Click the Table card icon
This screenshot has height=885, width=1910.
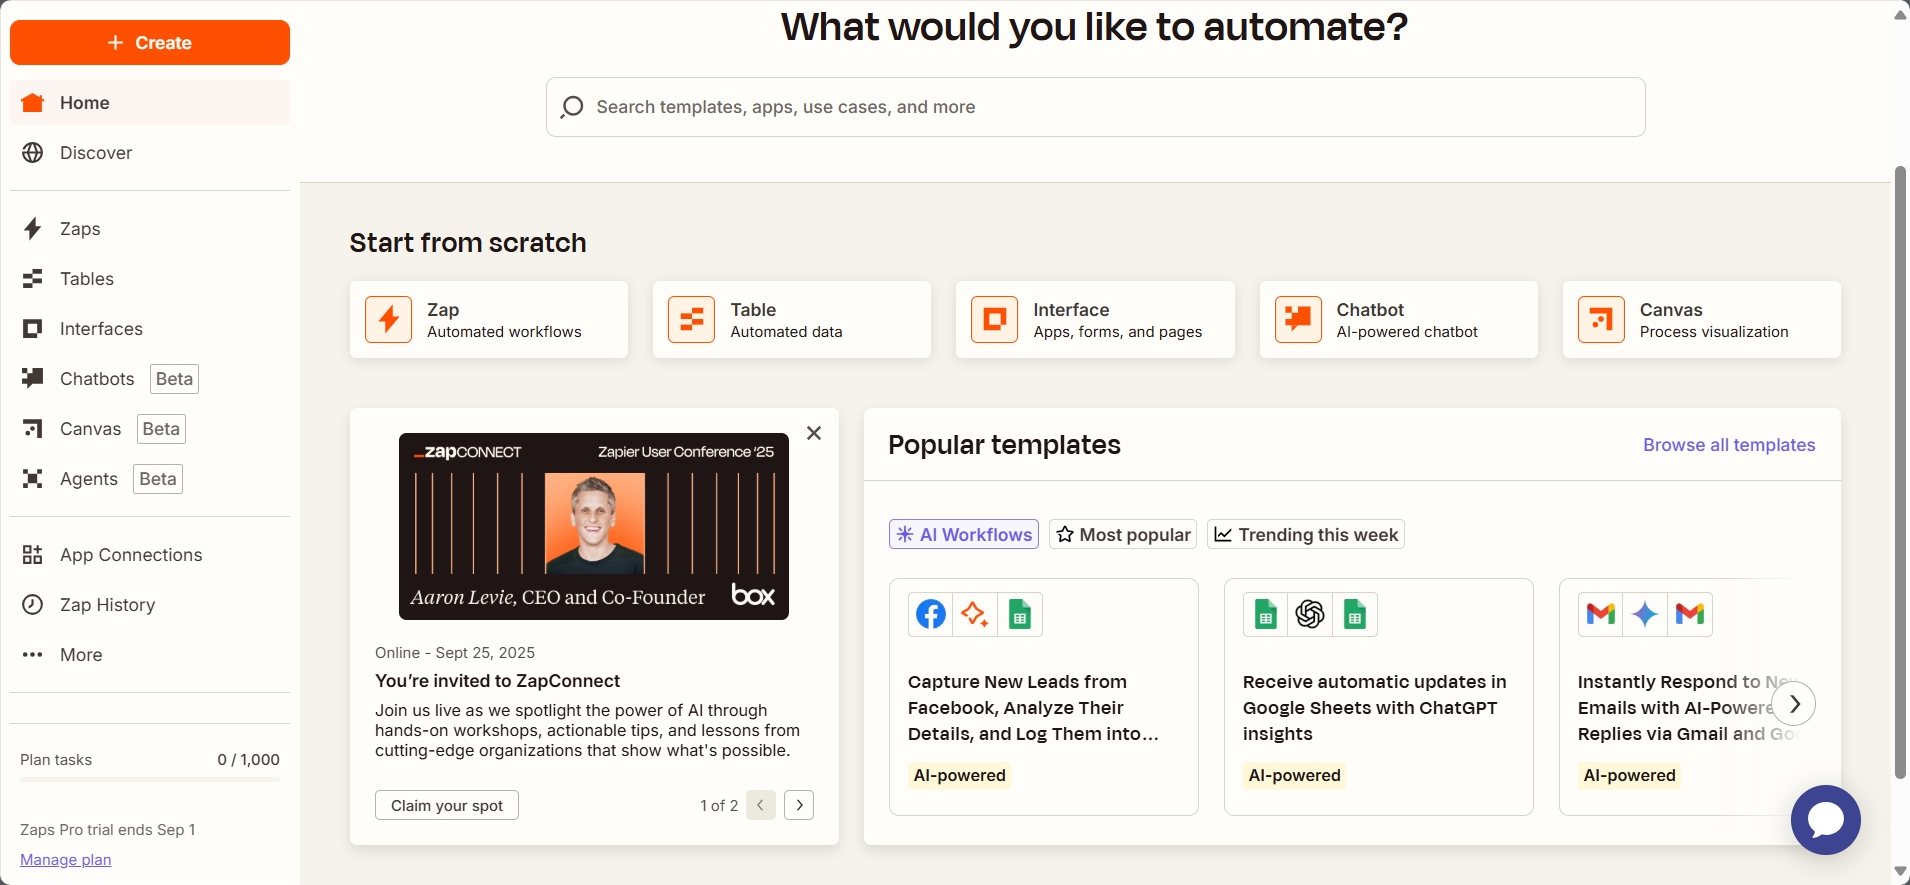pyautogui.click(x=692, y=320)
